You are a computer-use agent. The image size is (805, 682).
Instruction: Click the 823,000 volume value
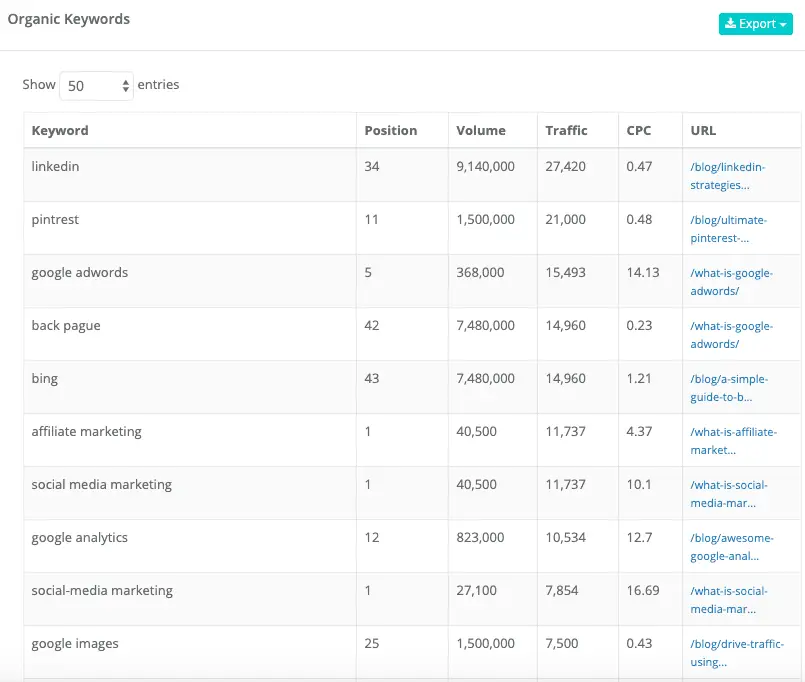[x=480, y=537]
